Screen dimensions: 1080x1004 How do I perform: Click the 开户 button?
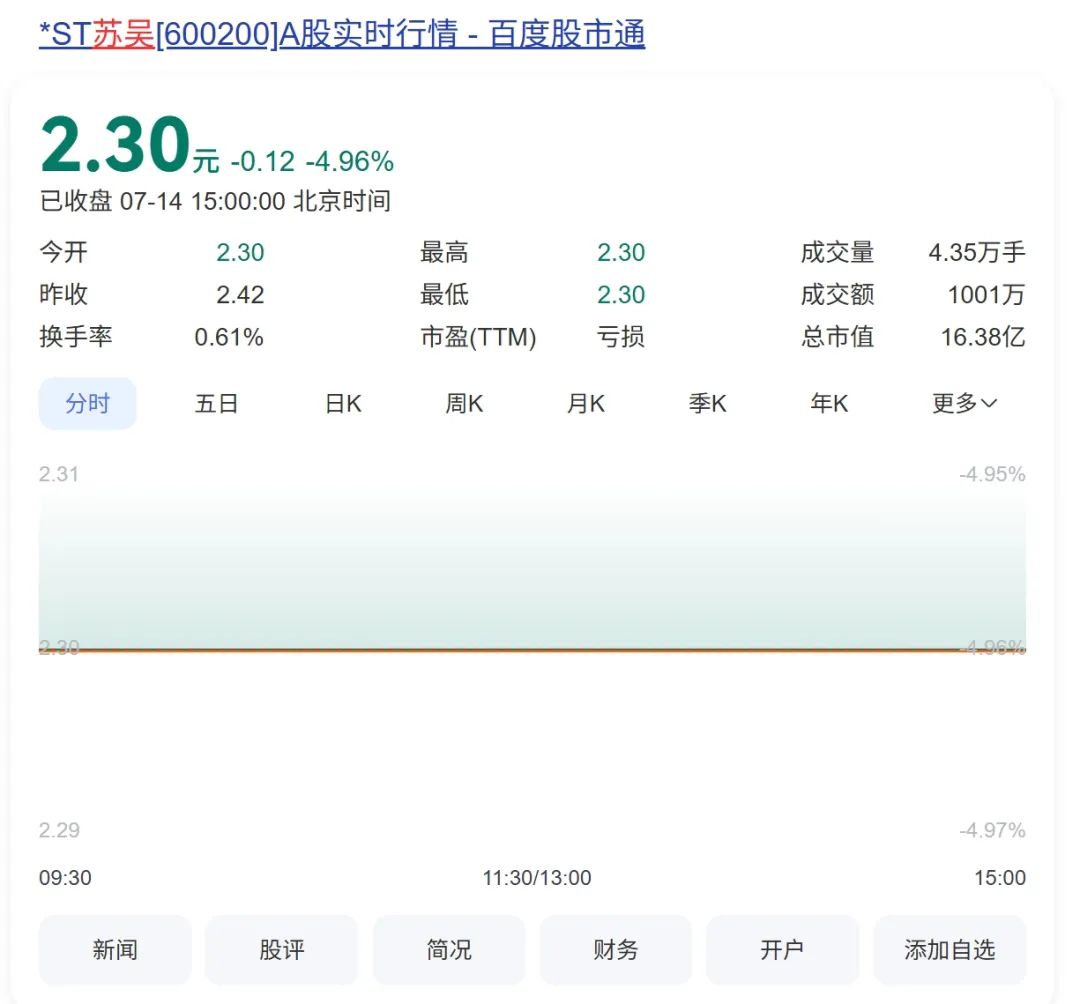point(782,950)
